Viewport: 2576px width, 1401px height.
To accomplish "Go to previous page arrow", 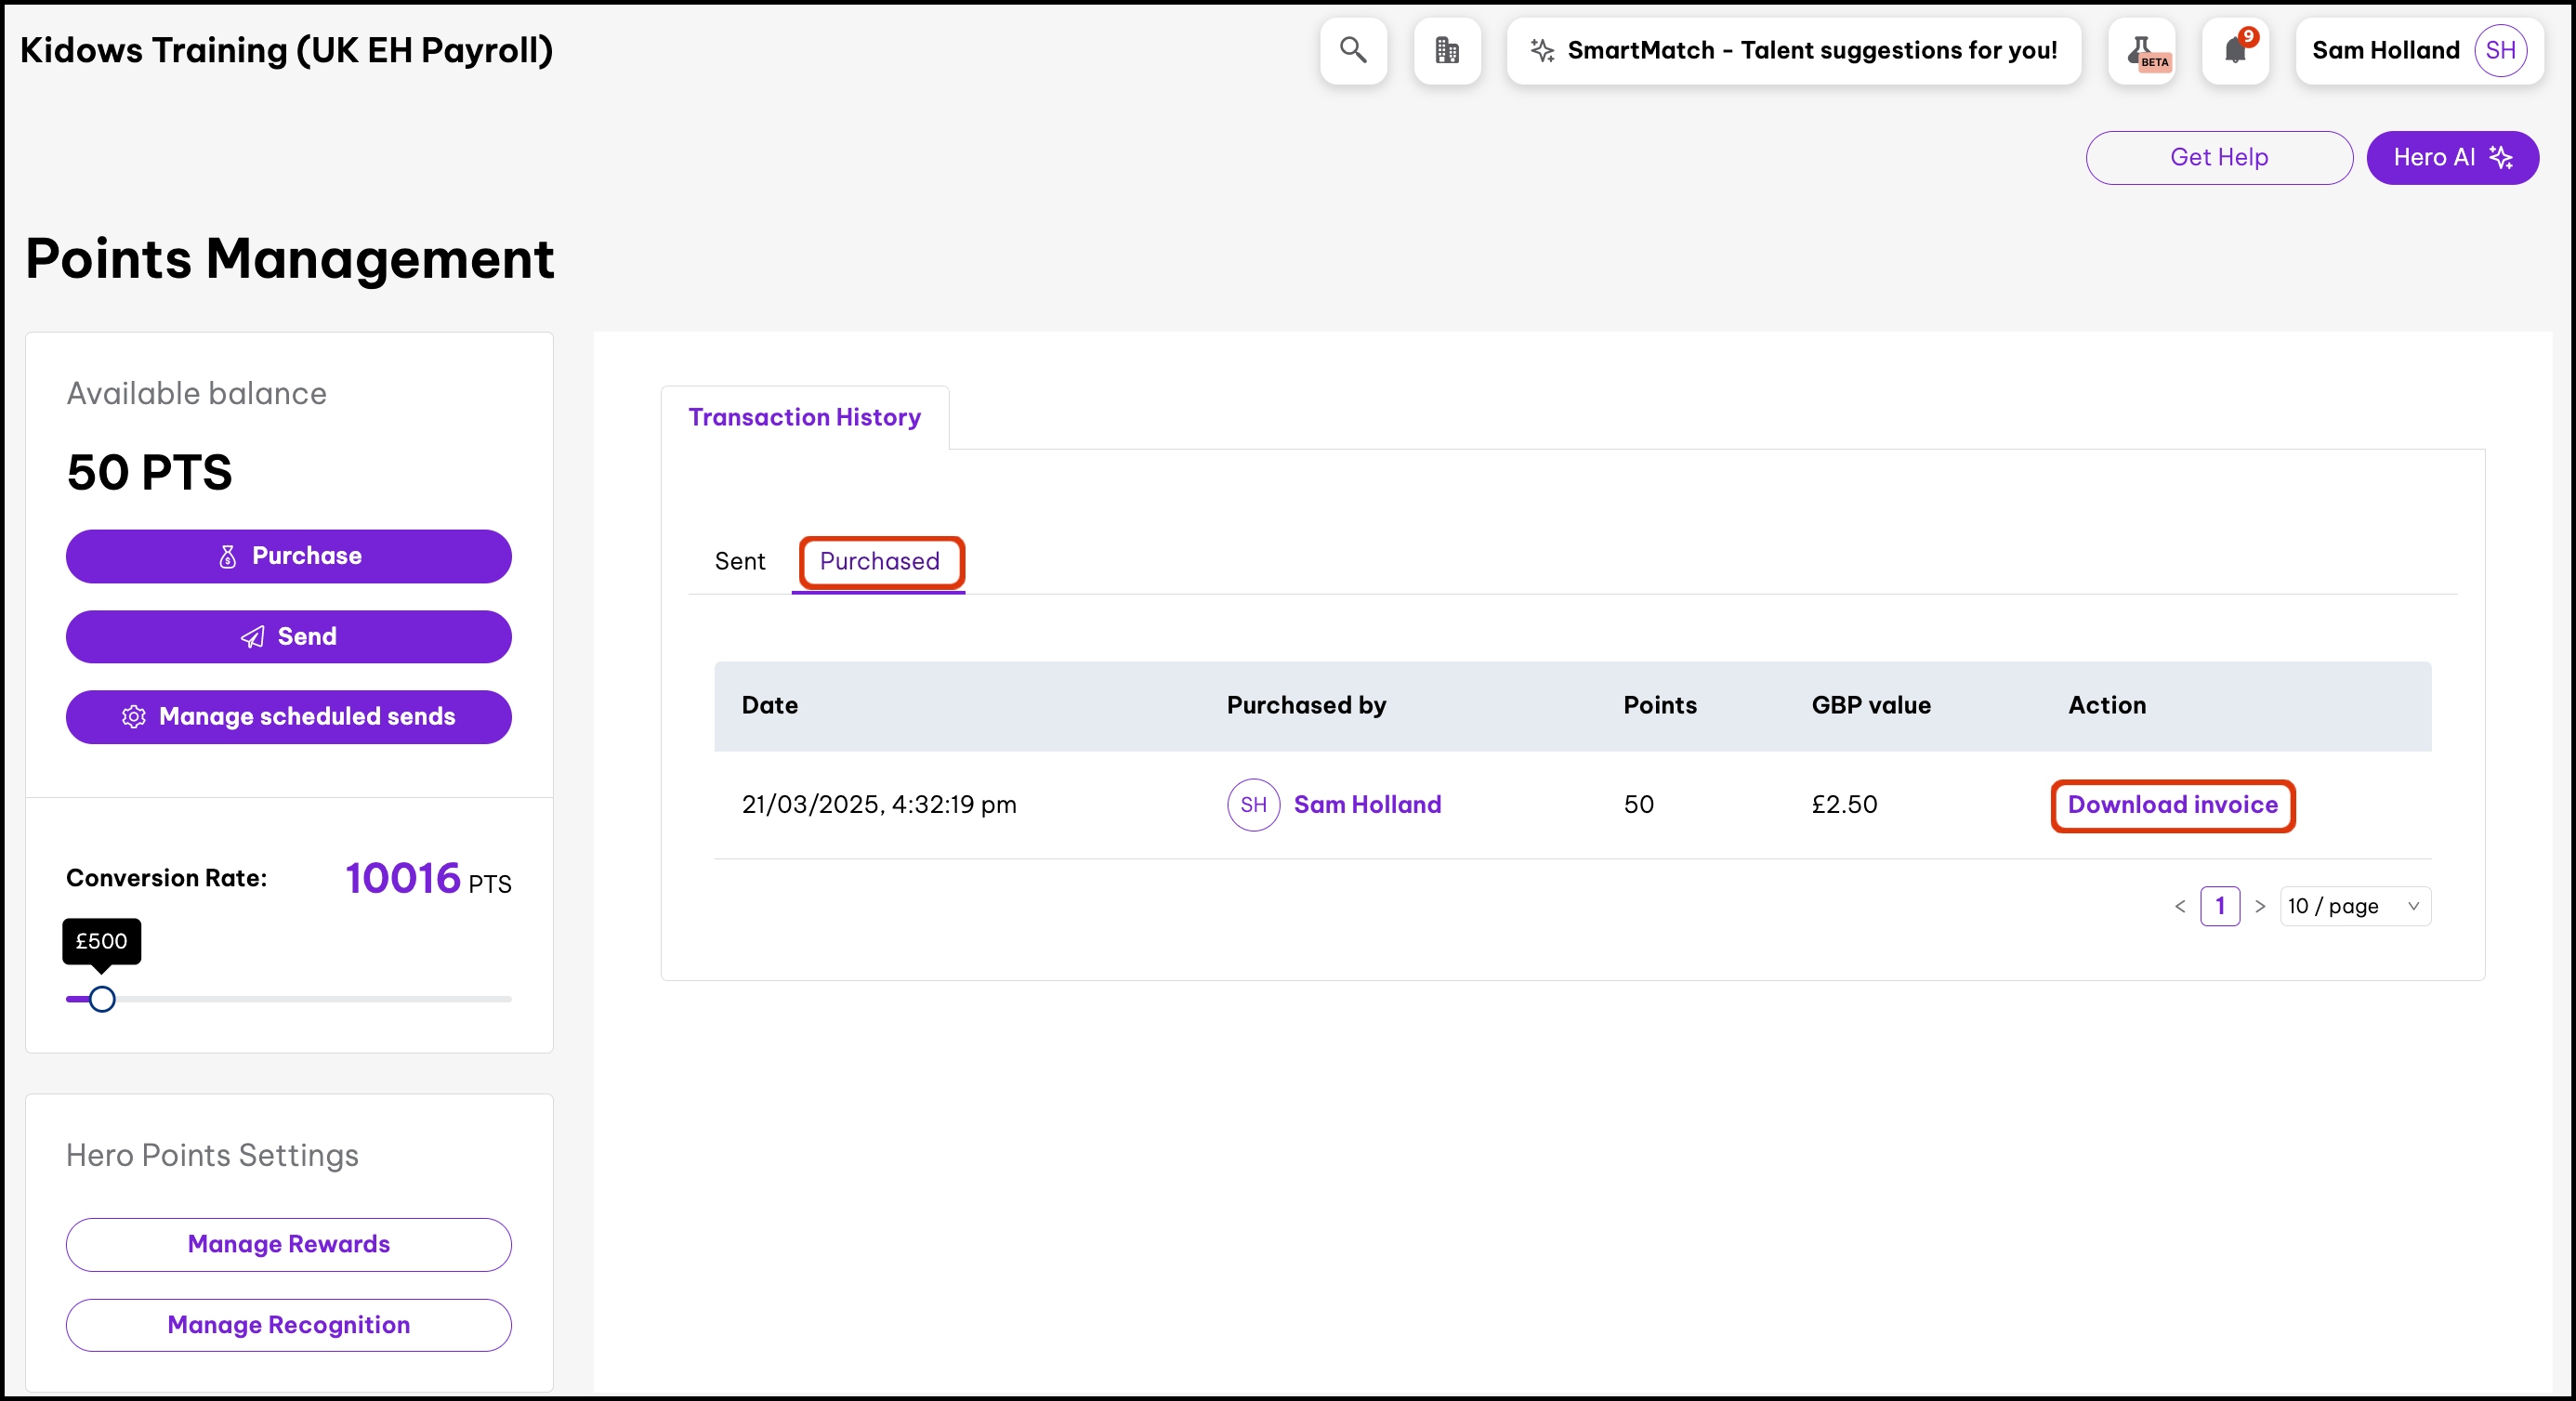I will [x=2180, y=906].
